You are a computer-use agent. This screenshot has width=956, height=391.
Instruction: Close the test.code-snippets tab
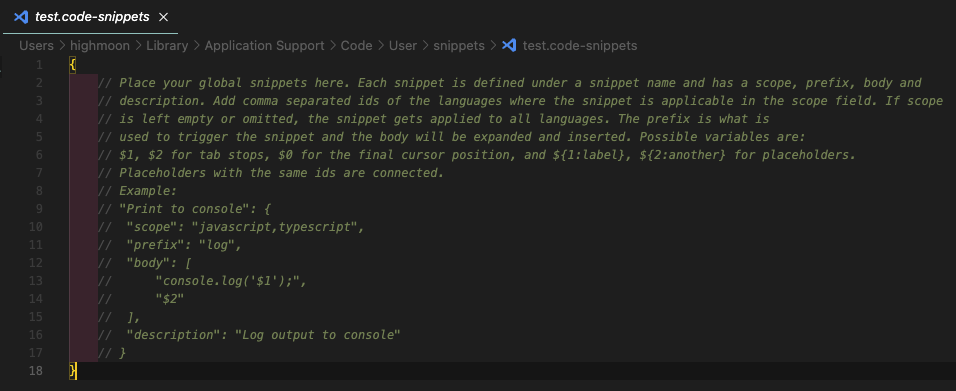[x=163, y=17]
